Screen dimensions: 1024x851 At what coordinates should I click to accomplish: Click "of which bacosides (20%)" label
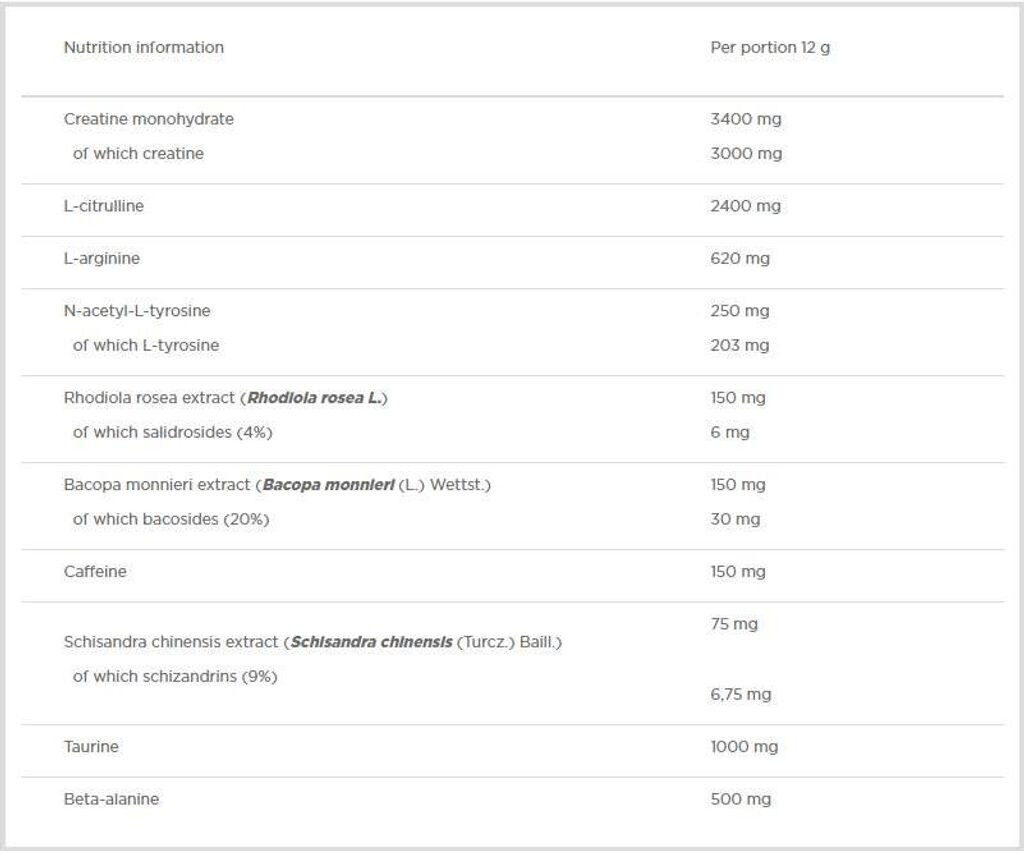(170, 519)
